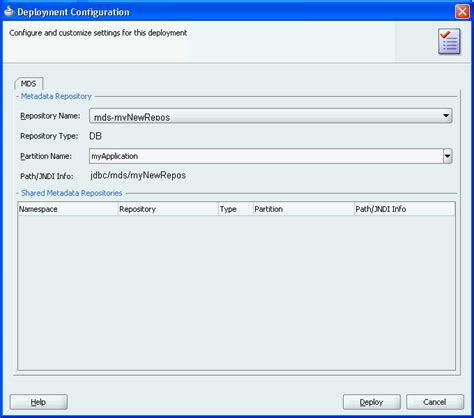Open Help for this dialog

pyautogui.click(x=39, y=402)
